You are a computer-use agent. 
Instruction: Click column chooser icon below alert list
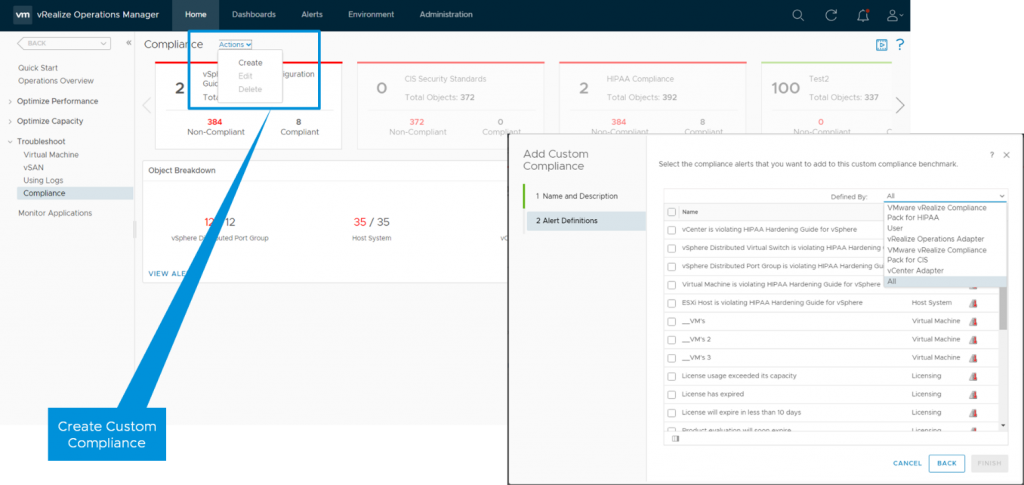(x=675, y=439)
